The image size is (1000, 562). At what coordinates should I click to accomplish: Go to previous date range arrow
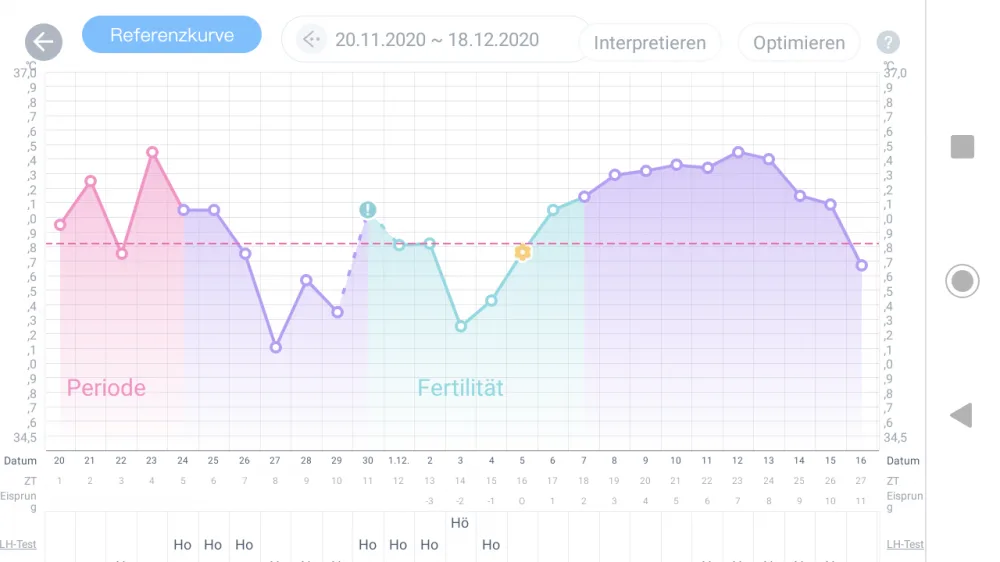coord(311,40)
